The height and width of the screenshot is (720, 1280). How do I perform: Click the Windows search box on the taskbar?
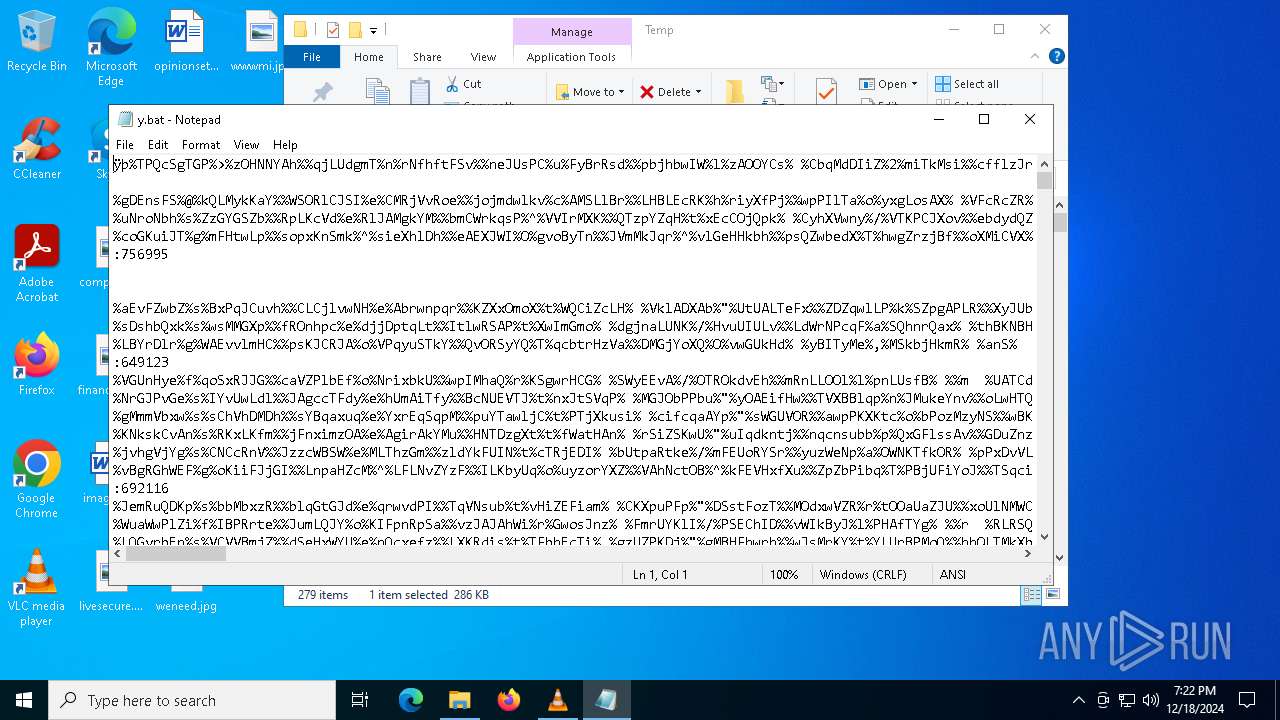pyautogui.click(x=192, y=700)
